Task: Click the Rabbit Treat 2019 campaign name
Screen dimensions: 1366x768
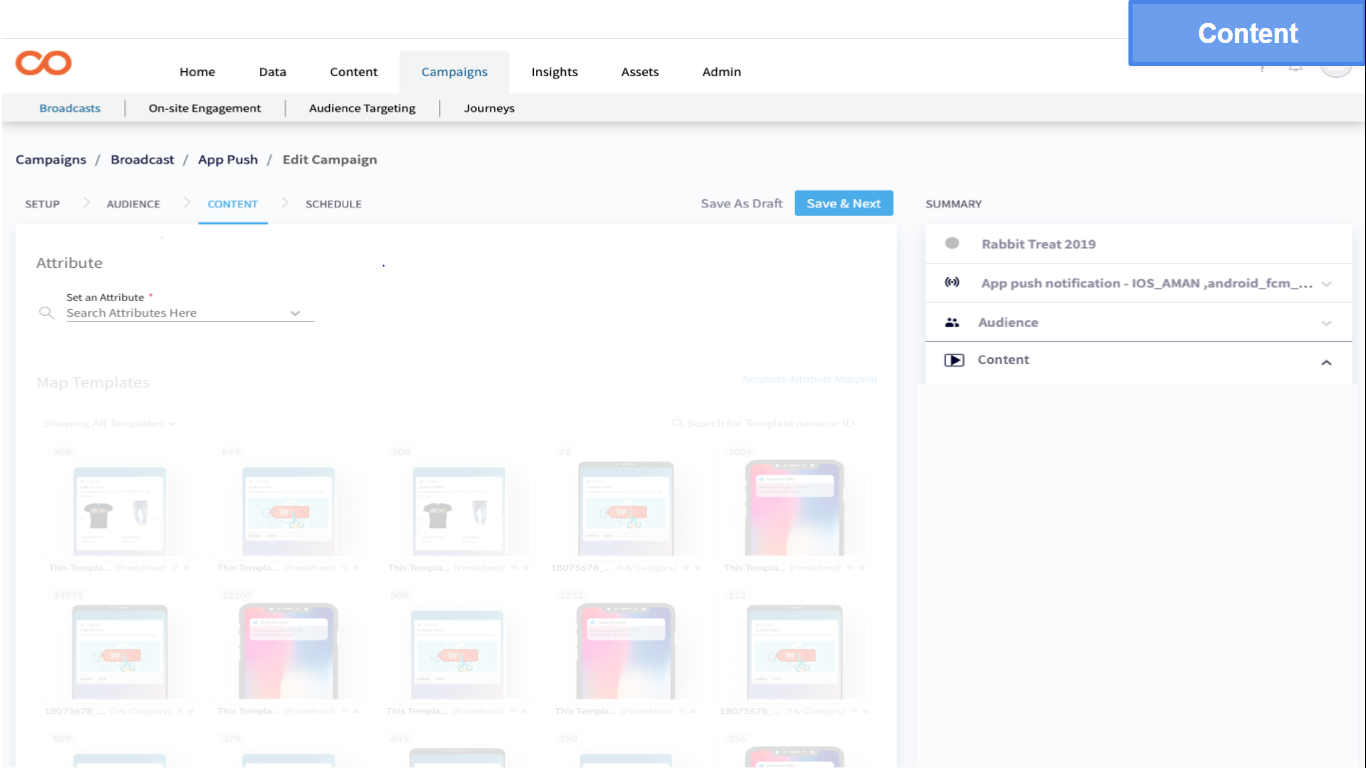Action: click(1038, 244)
